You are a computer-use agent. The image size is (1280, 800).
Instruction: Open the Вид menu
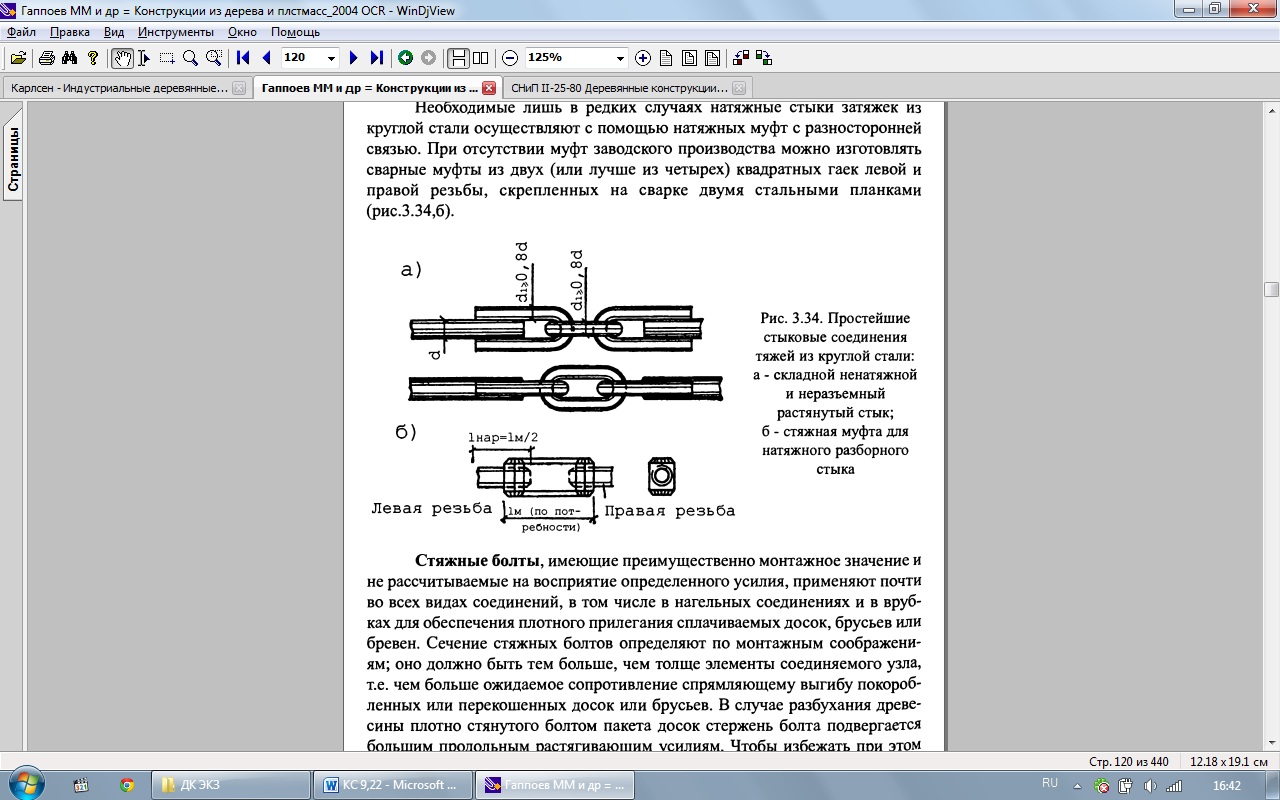[114, 32]
